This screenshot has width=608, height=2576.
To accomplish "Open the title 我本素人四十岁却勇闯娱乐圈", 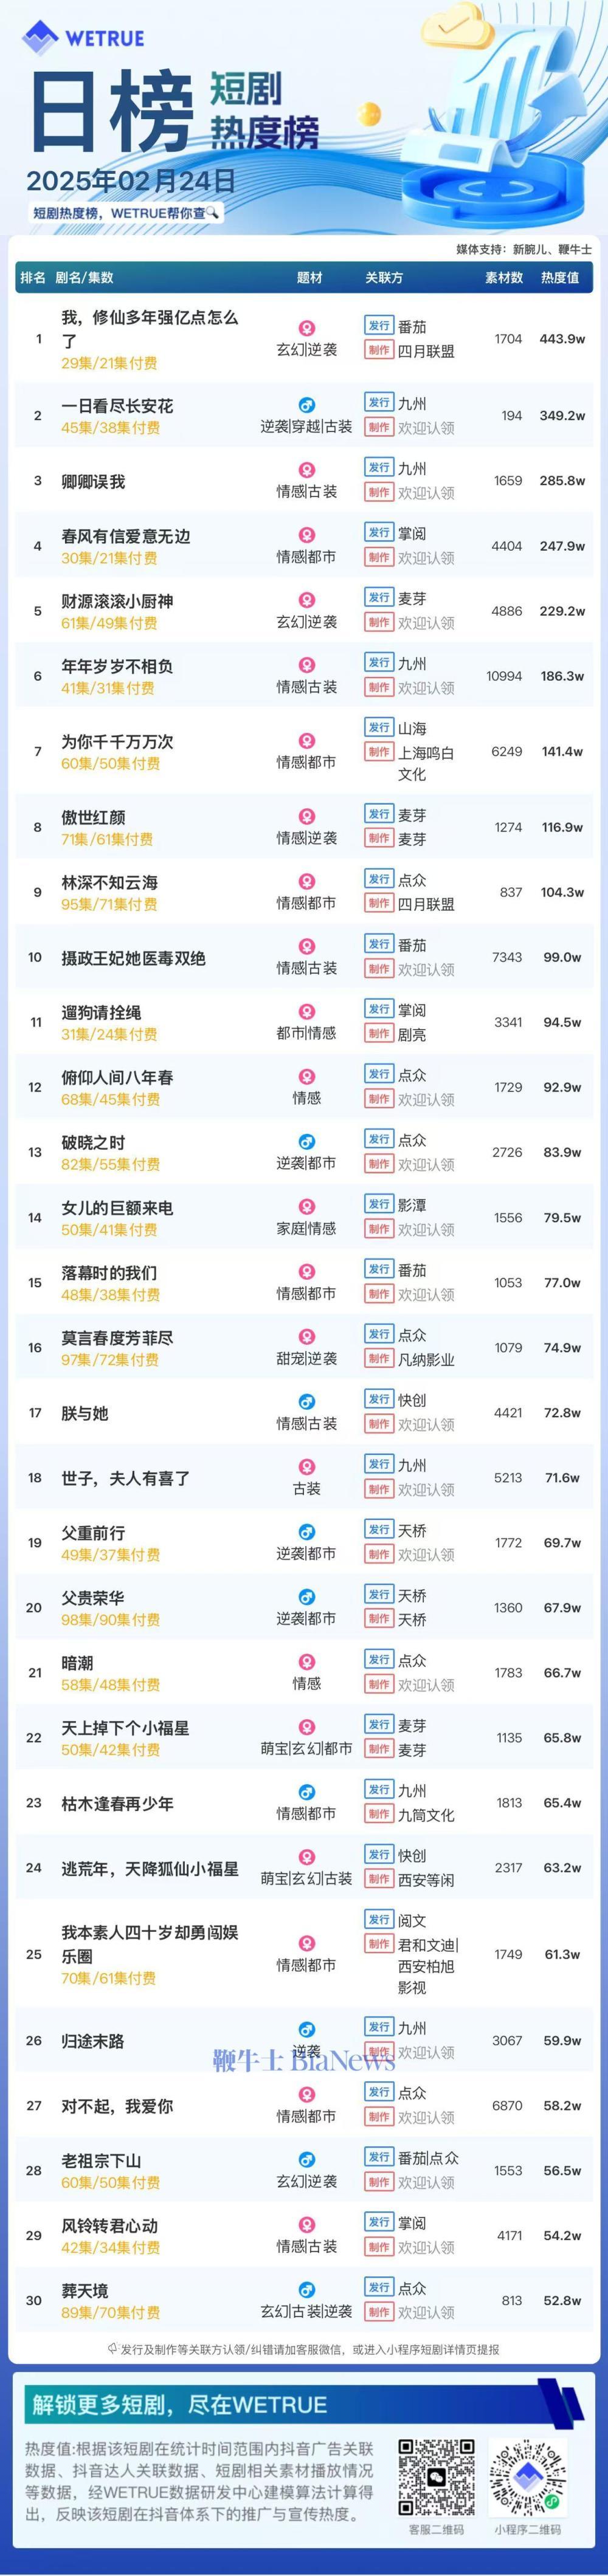I will click(149, 1943).
